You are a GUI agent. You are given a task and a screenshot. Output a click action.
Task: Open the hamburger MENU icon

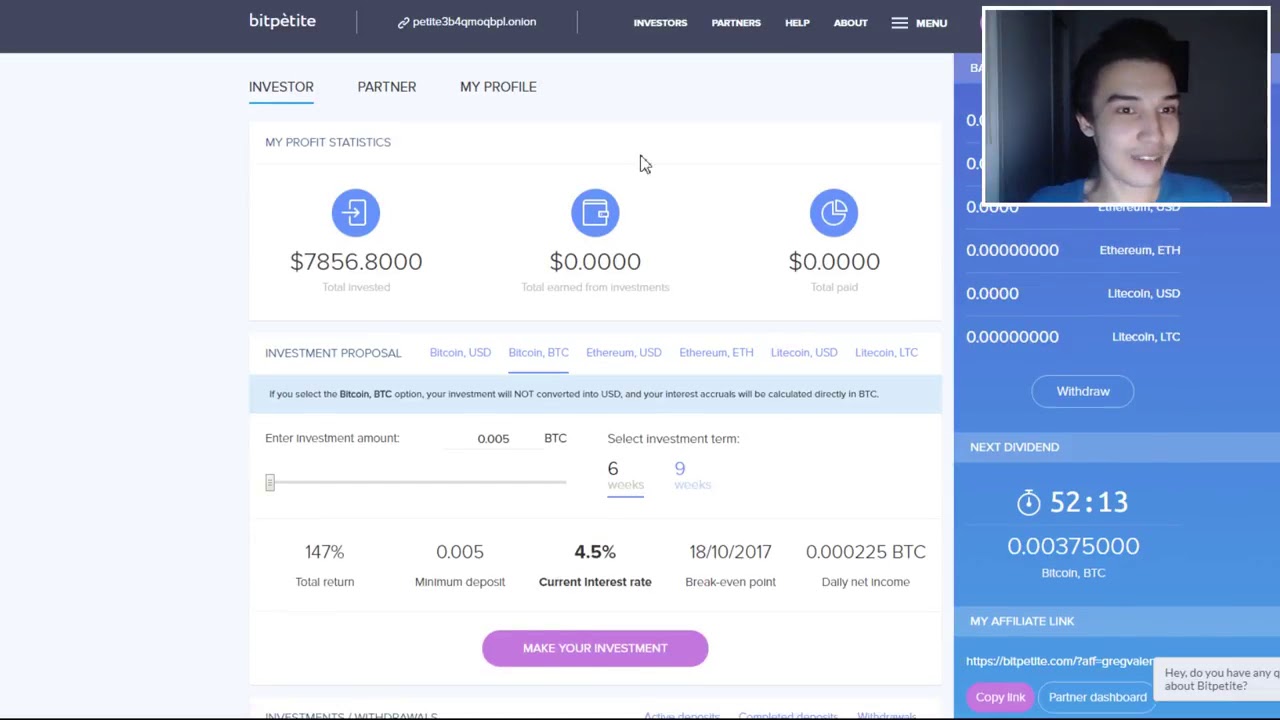pyautogui.click(x=899, y=23)
